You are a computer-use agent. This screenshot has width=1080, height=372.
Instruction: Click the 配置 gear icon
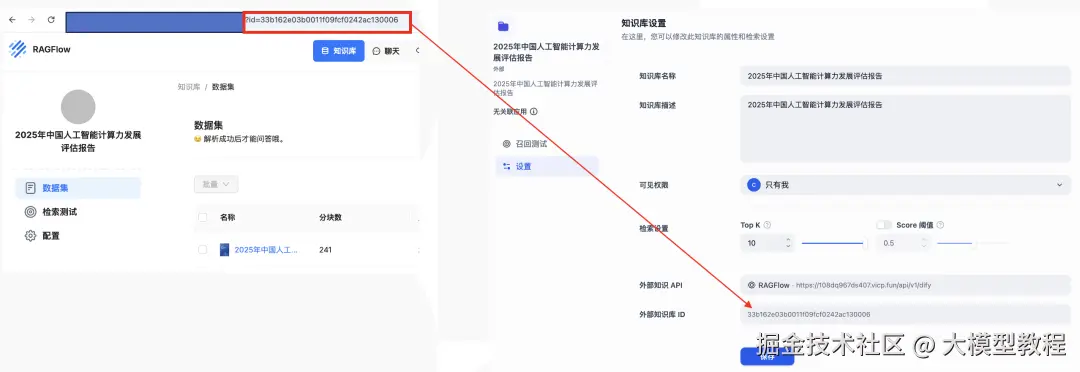(x=30, y=236)
